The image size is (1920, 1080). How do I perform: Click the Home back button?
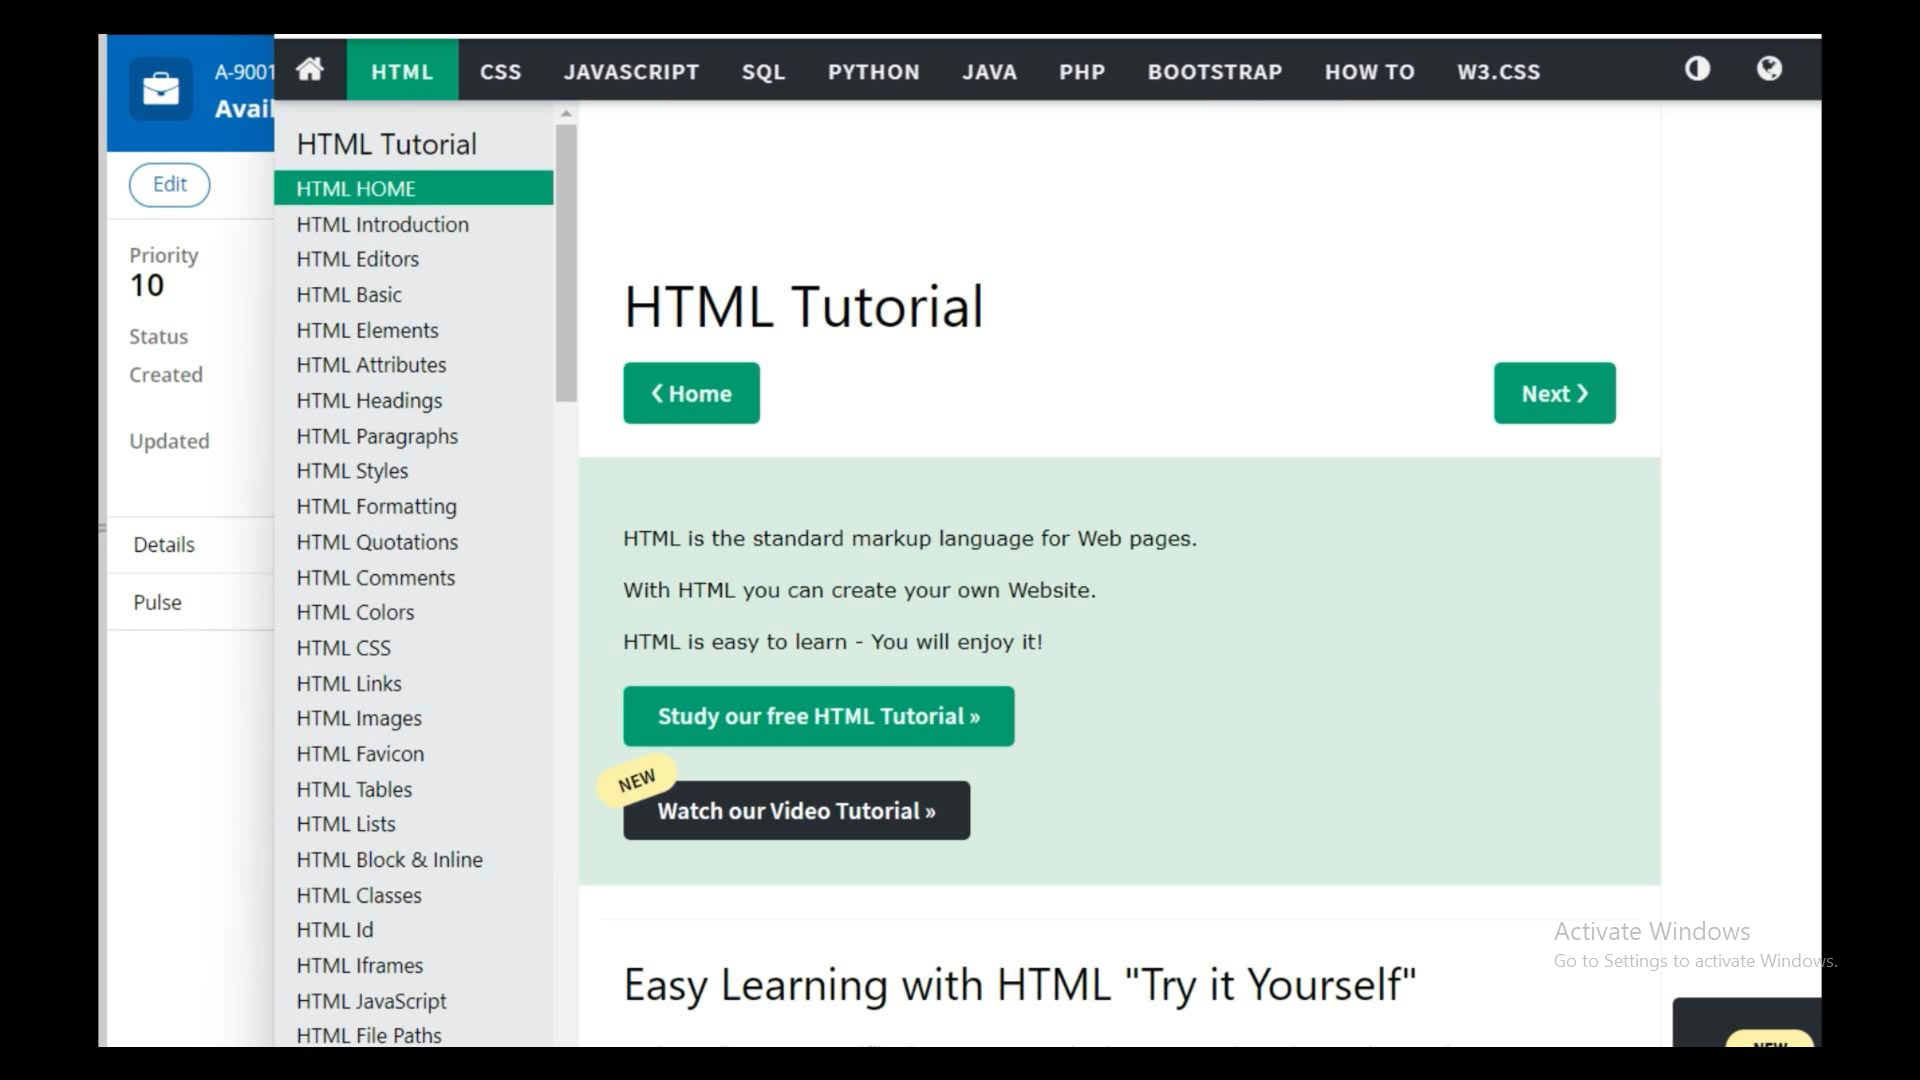tap(691, 393)
